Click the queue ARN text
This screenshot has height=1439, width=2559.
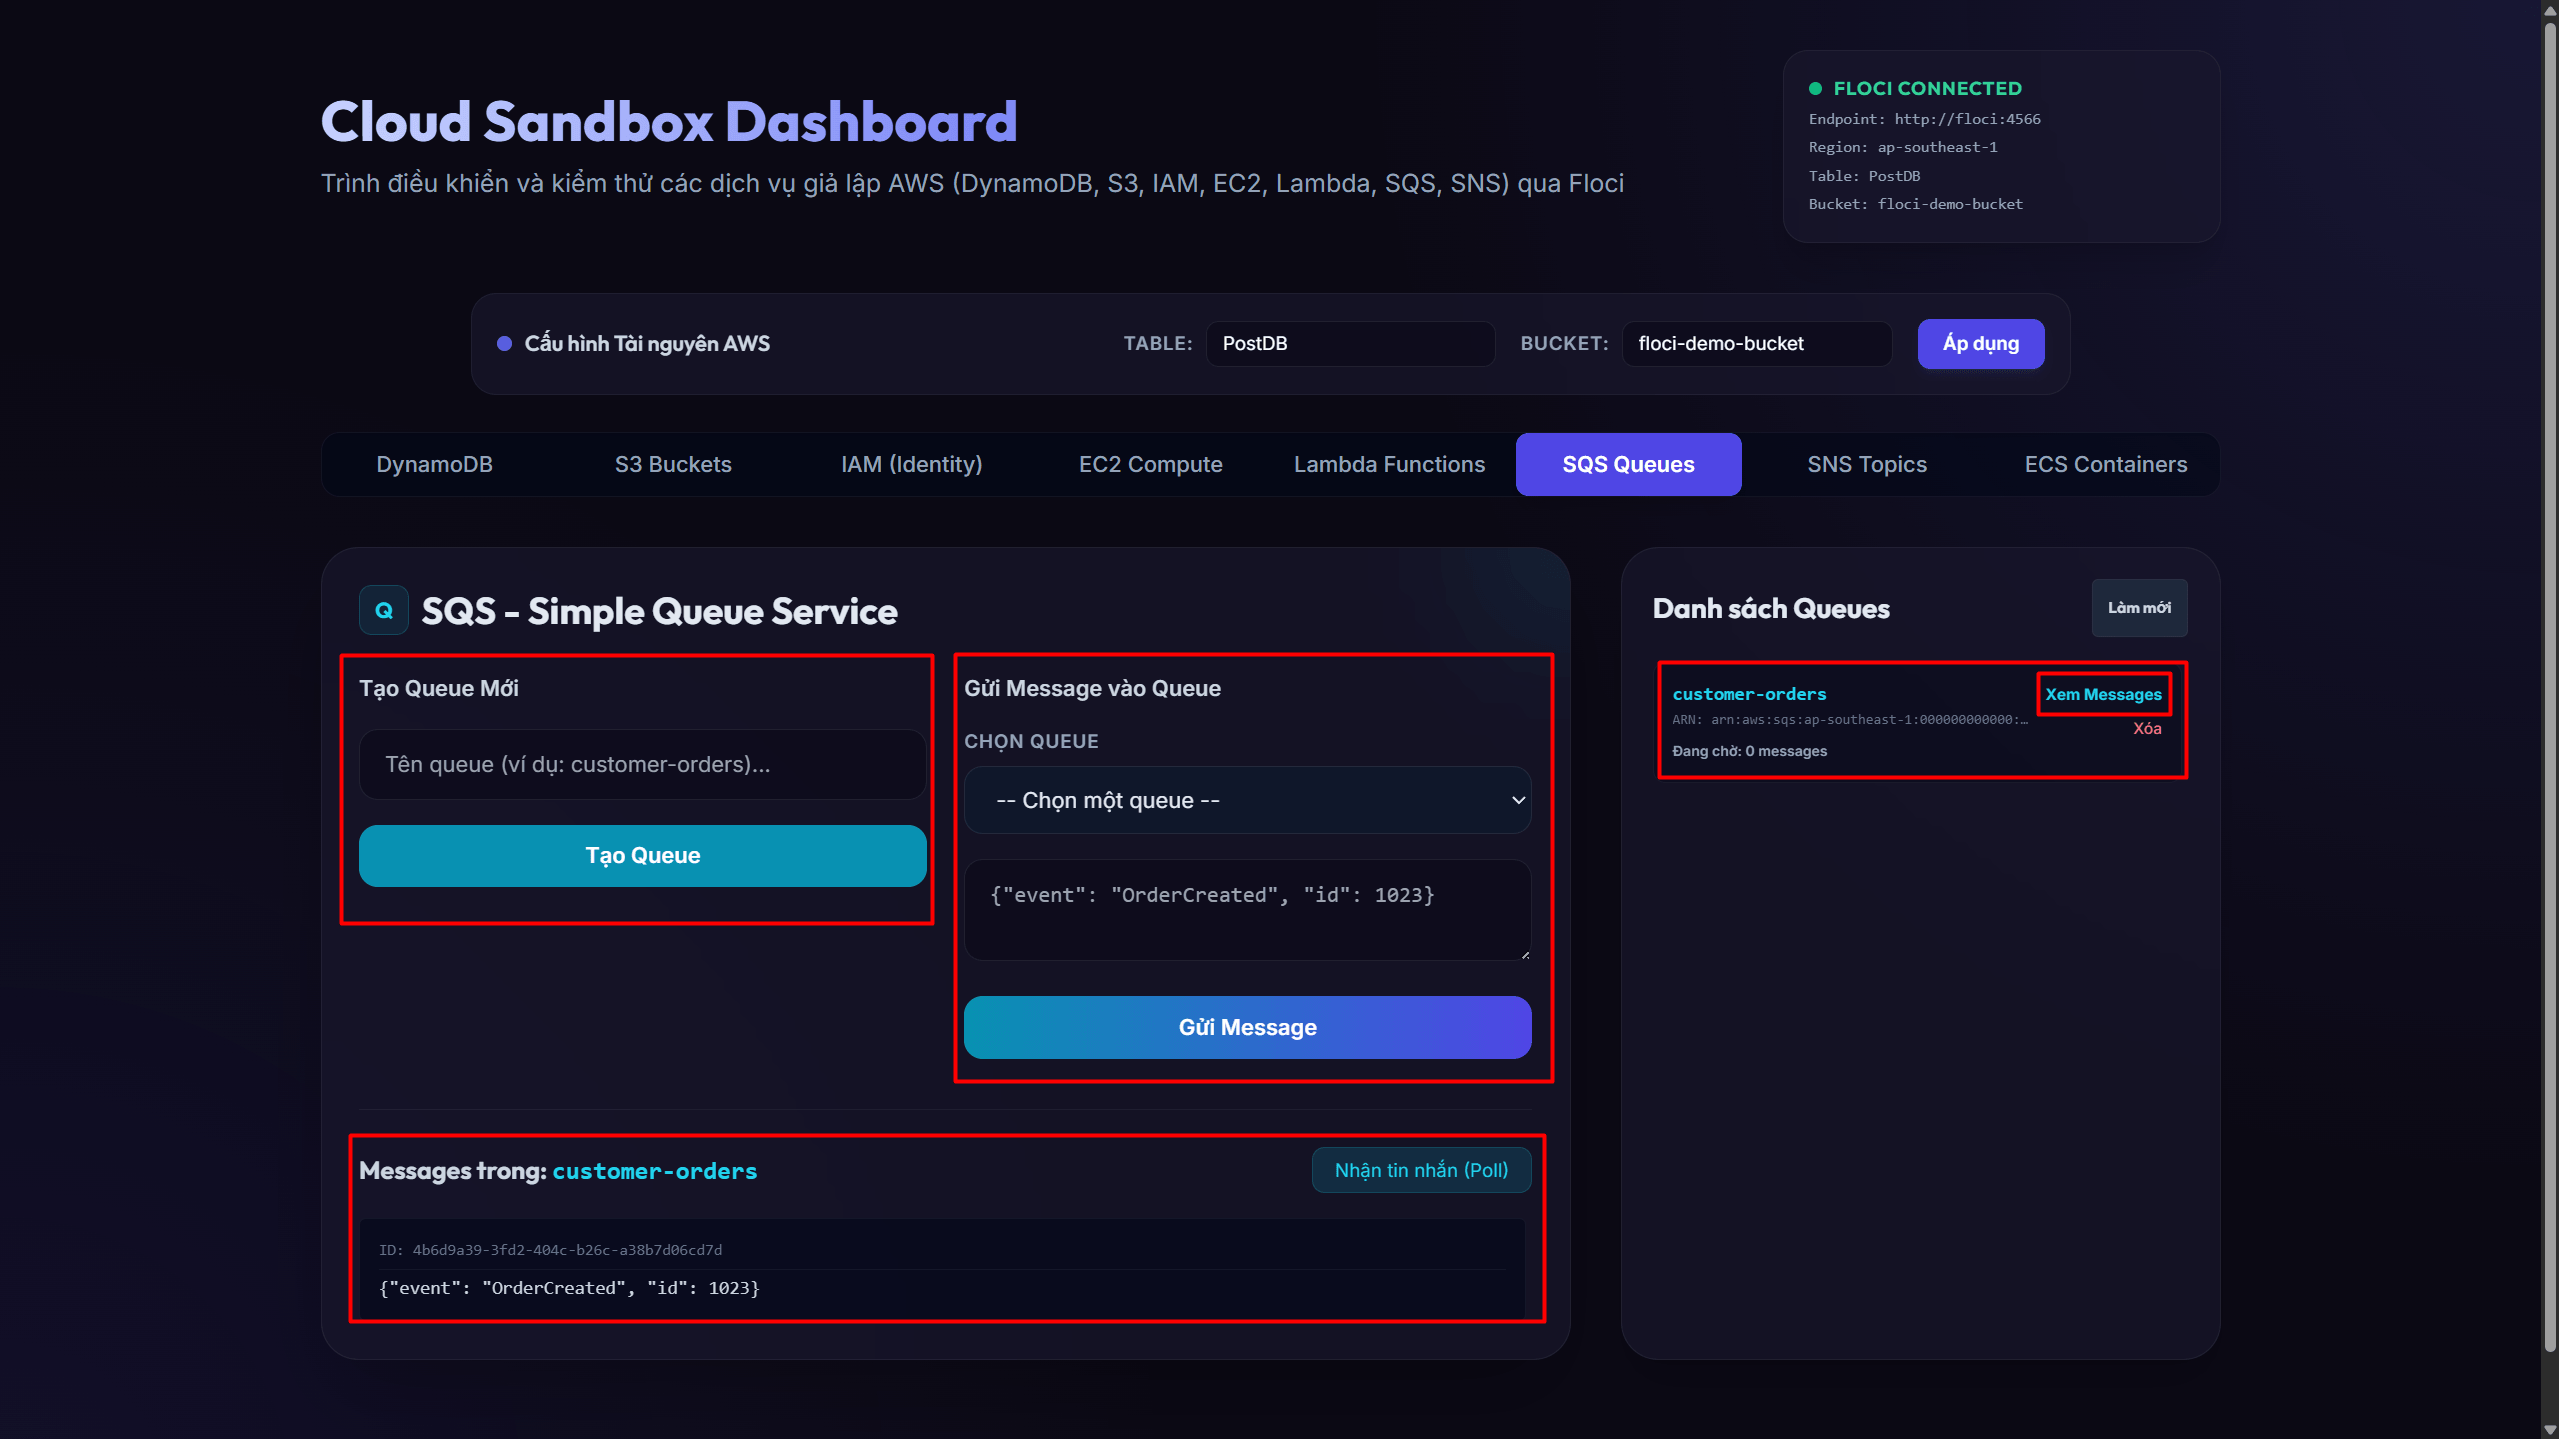[x=1849, y=720]
